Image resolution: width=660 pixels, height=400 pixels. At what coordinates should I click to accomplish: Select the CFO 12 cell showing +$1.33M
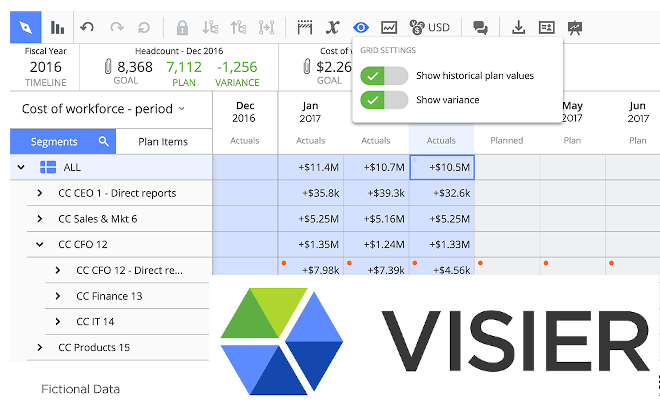442,245
